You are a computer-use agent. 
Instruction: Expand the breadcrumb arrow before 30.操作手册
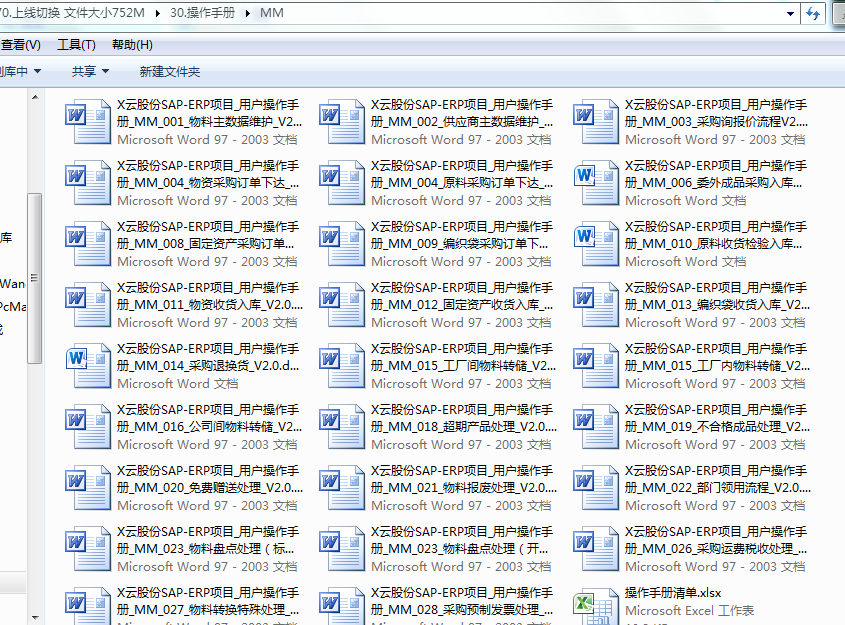click(162, 14)
